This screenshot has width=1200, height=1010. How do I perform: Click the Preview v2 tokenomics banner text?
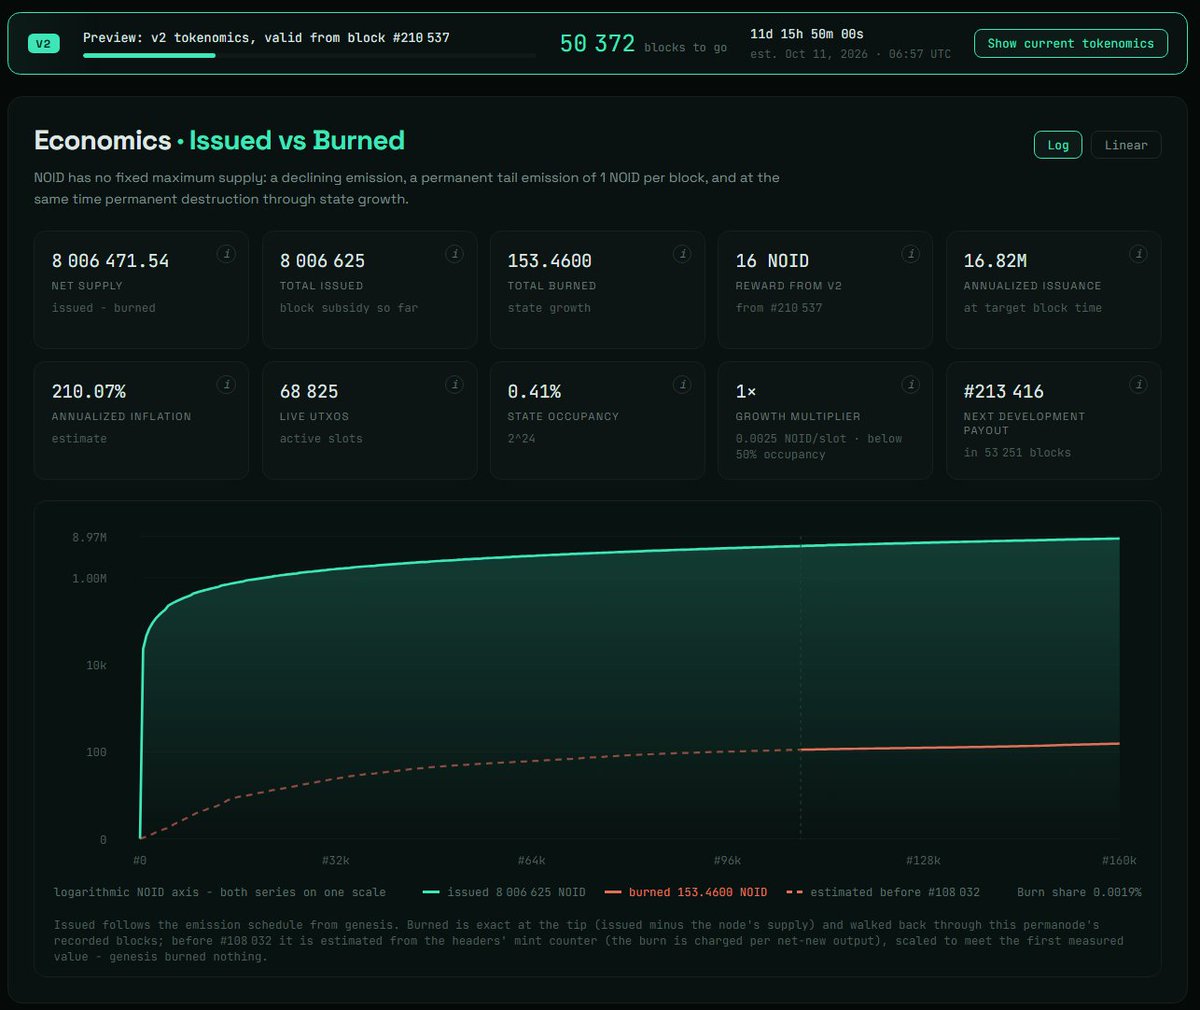click(266, 38)
